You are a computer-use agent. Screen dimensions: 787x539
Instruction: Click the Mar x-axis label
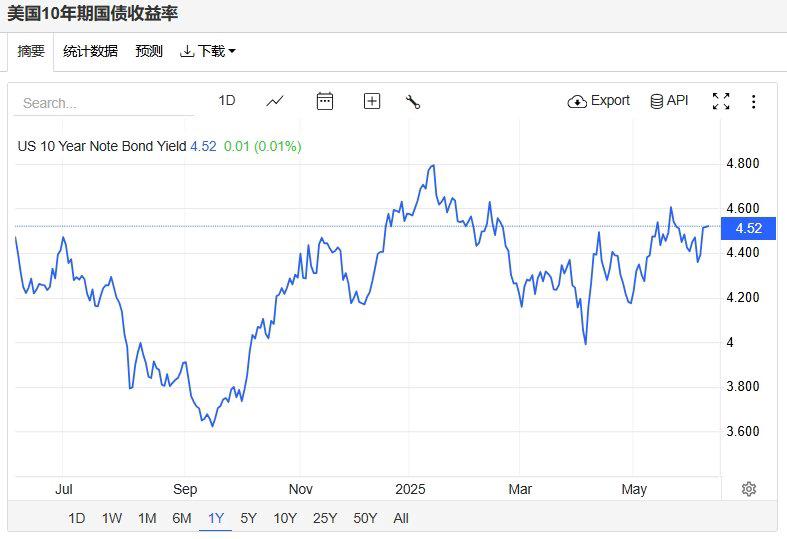[520, 489]
